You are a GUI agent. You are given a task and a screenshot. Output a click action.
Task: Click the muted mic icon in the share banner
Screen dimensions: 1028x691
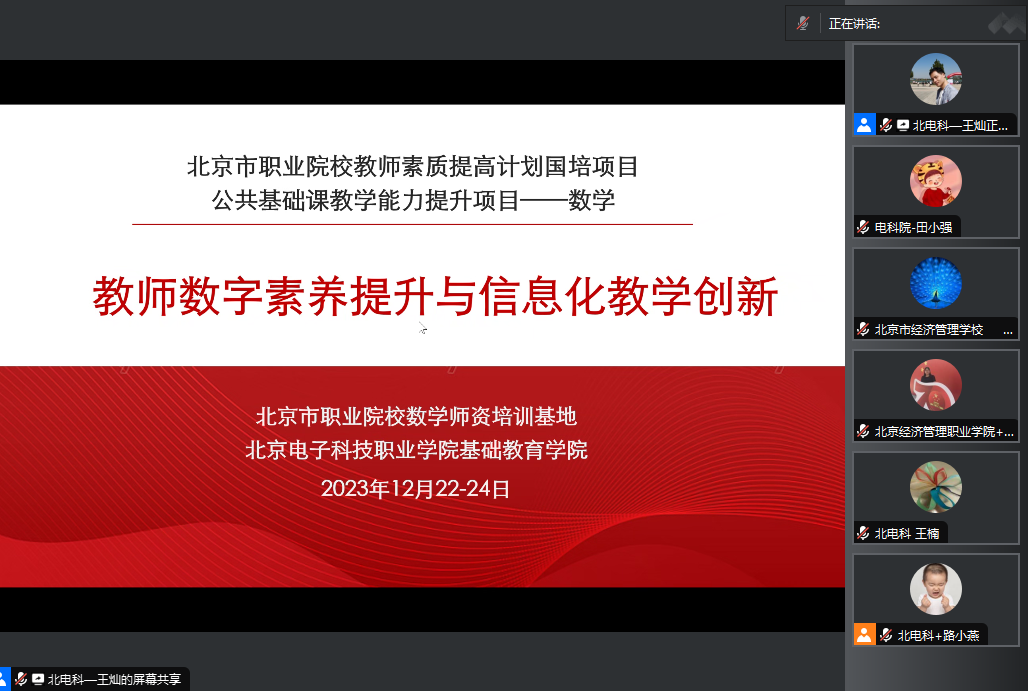click(21, 678)
